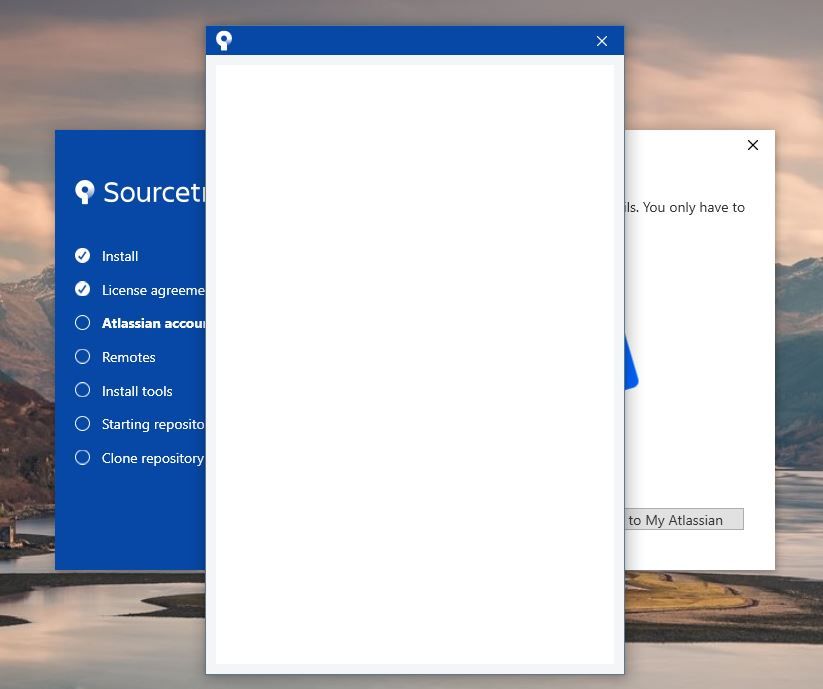Click the Sourcetree logo in dialog title bar

click(x=224, y=40)
